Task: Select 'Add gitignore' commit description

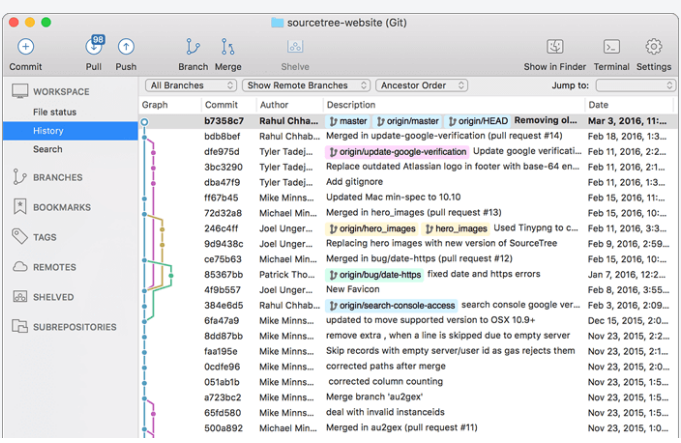Action: [x=354, y=182]
